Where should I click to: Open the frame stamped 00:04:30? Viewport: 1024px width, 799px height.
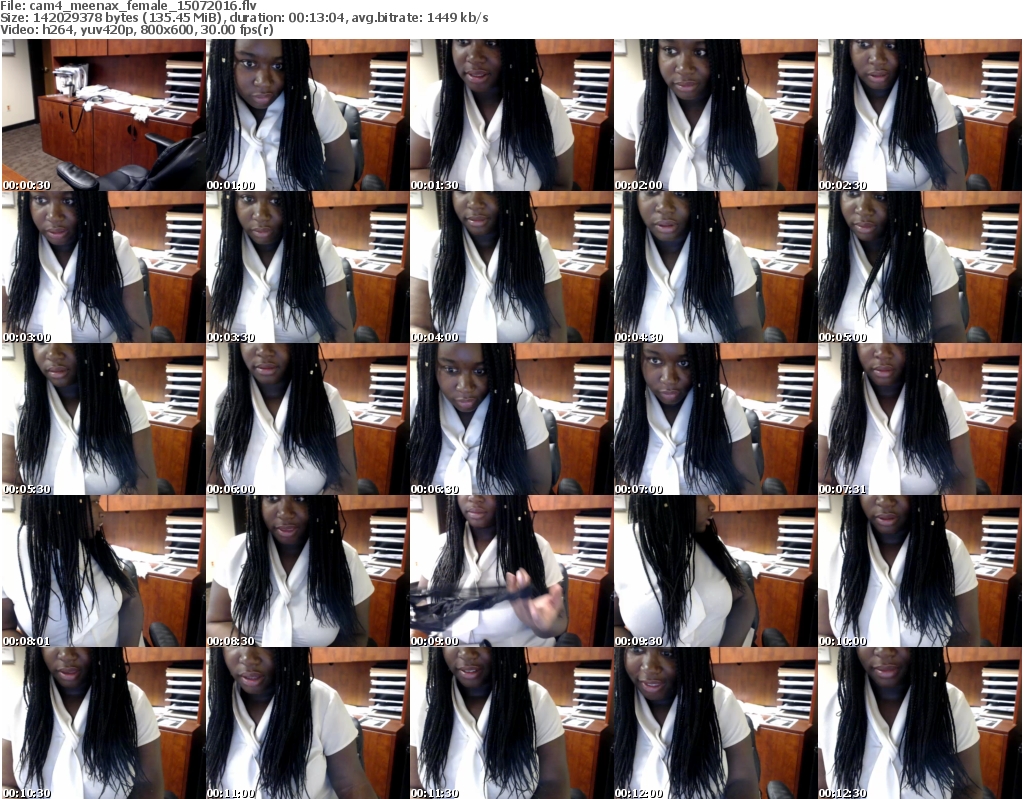point(715,267)
